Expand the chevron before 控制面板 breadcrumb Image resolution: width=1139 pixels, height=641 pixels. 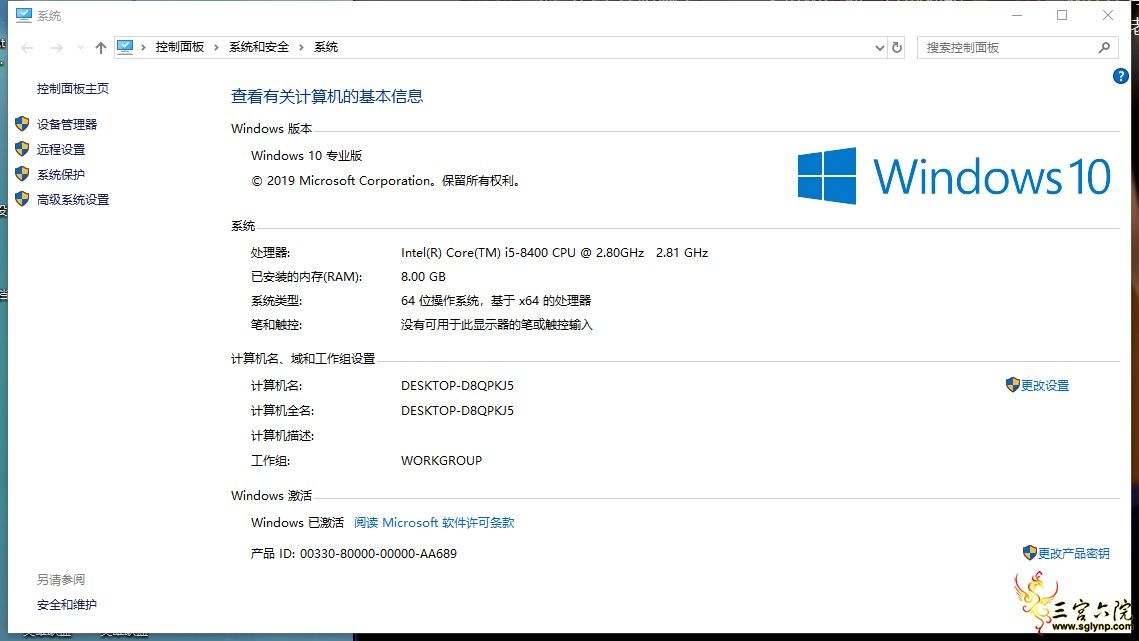point(143,47)
